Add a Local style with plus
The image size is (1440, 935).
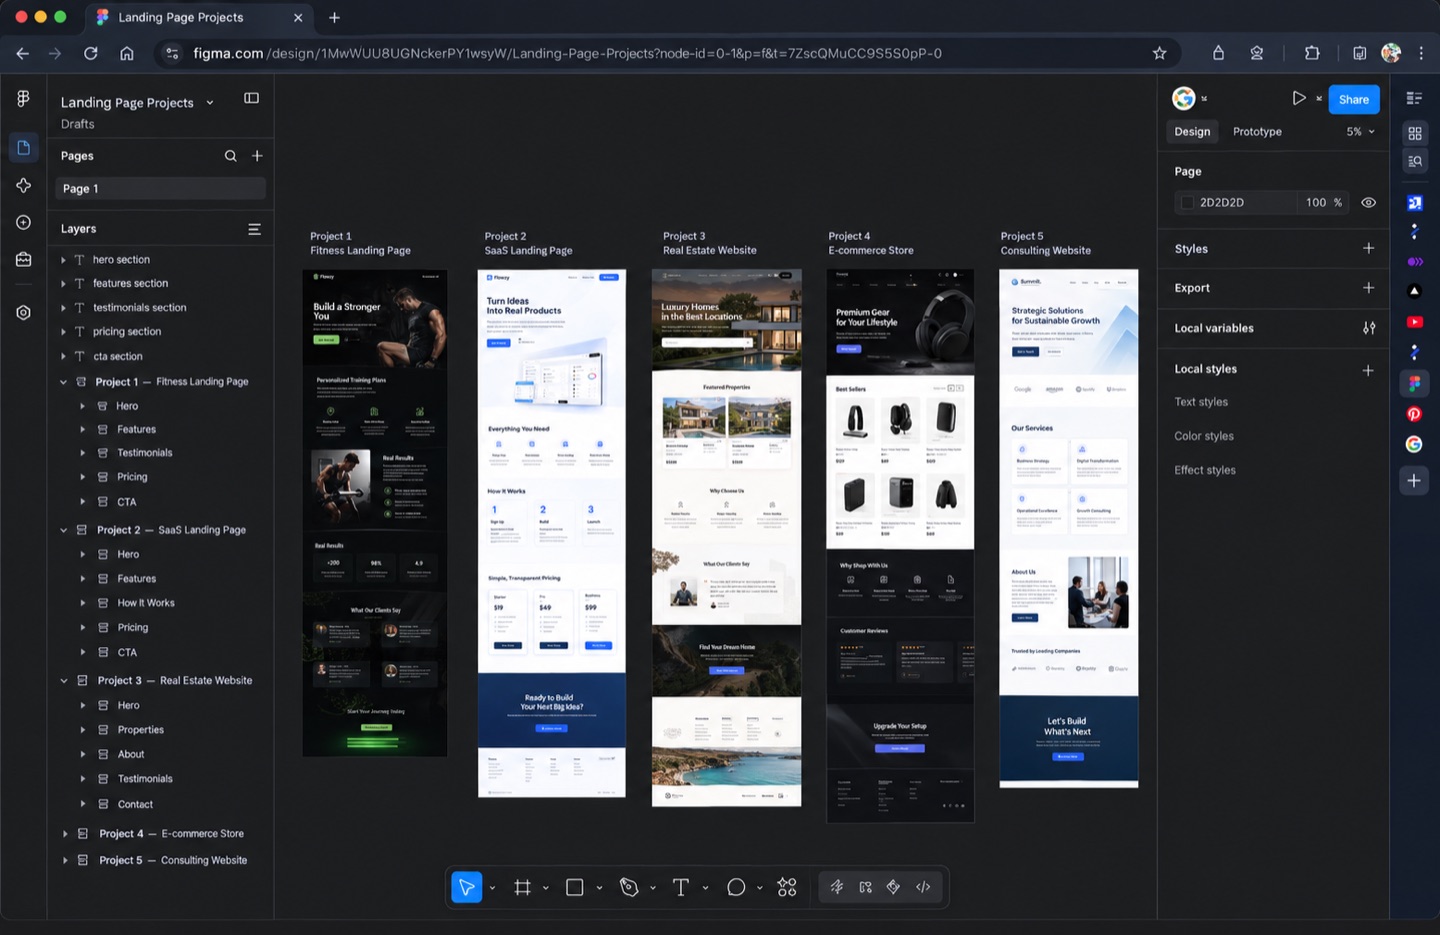[x=1368, y=370]
